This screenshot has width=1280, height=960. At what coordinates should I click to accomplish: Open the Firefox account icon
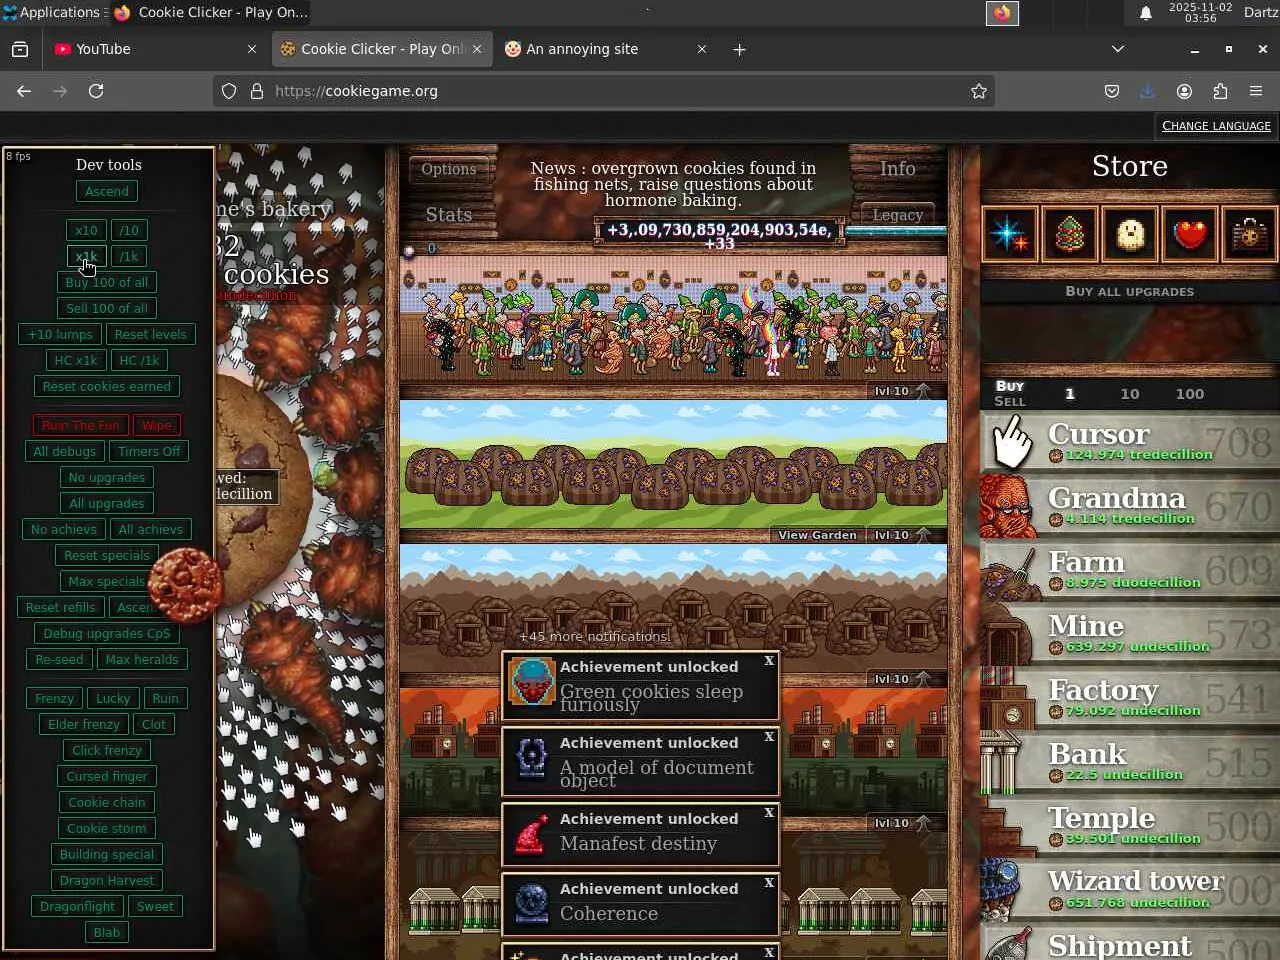(x=1184, y=91)
